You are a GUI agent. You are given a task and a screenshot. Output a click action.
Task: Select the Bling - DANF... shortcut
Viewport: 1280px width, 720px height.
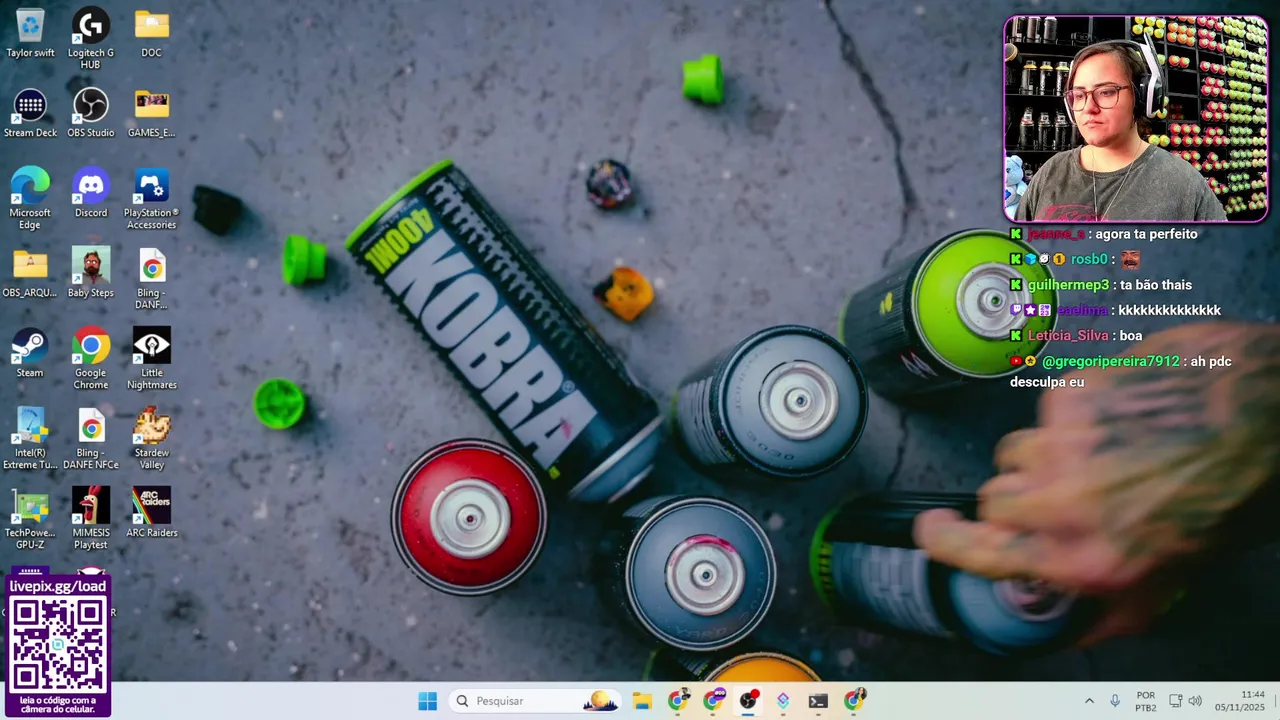tap(151, 278)
